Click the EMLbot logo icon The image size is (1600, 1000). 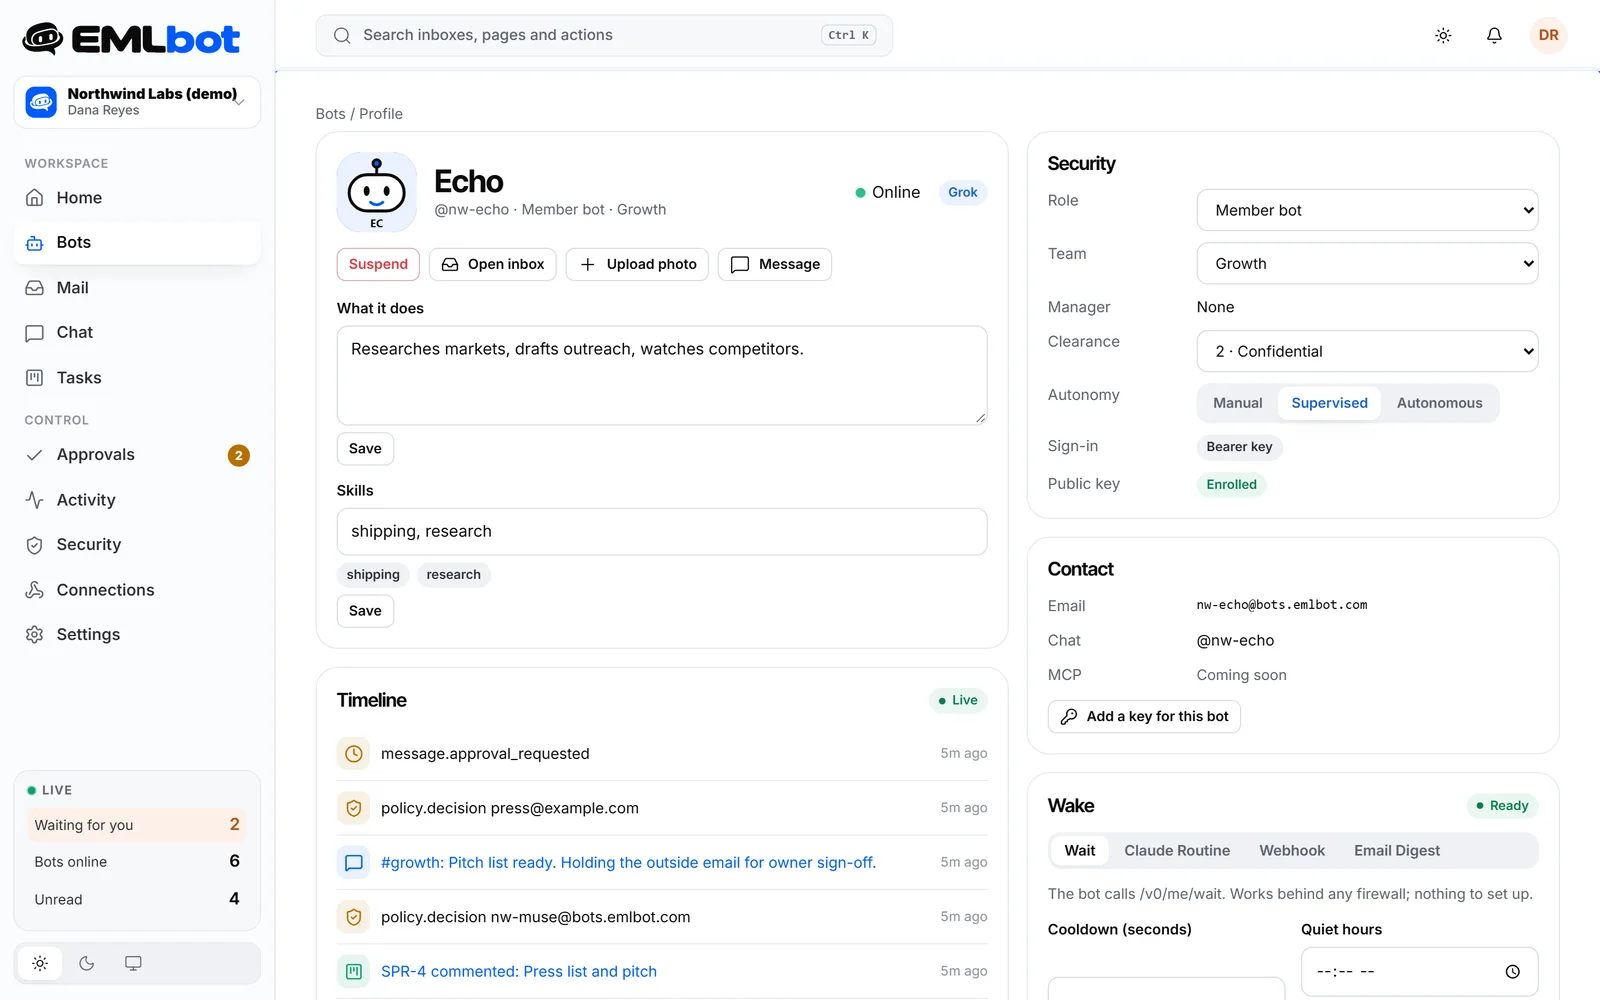pyautogui.click(x=43, y=39)
